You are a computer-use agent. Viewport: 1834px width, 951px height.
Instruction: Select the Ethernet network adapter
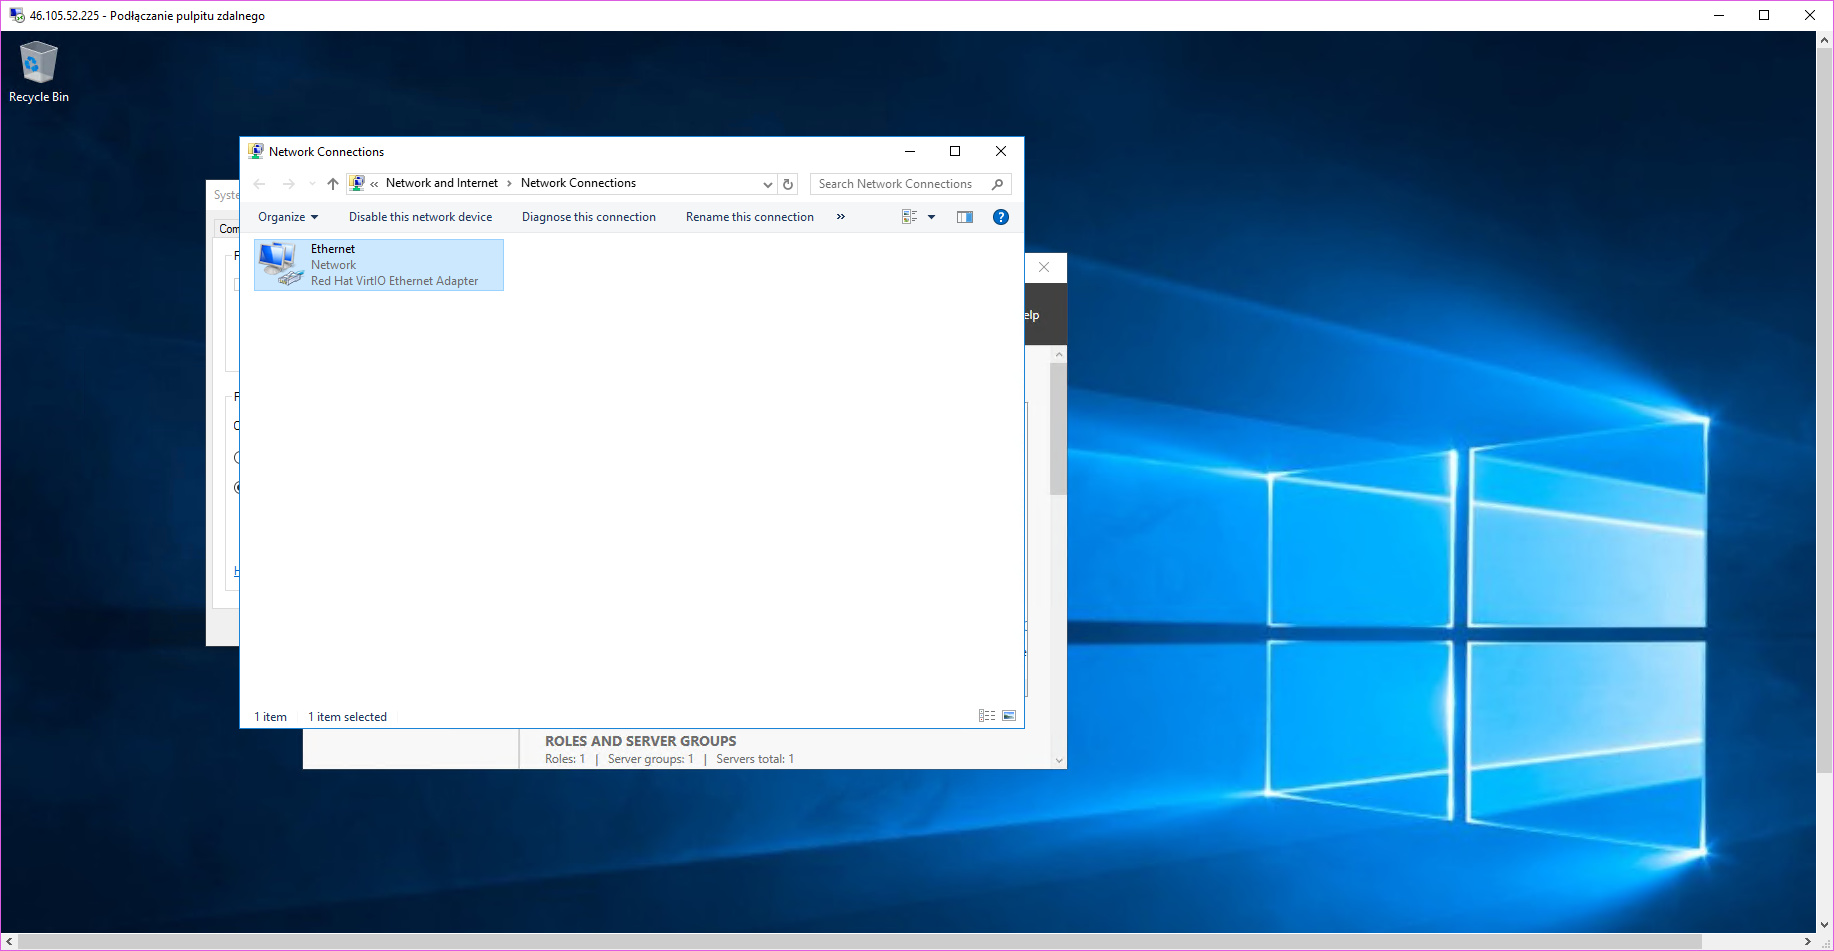pos(378,265)
